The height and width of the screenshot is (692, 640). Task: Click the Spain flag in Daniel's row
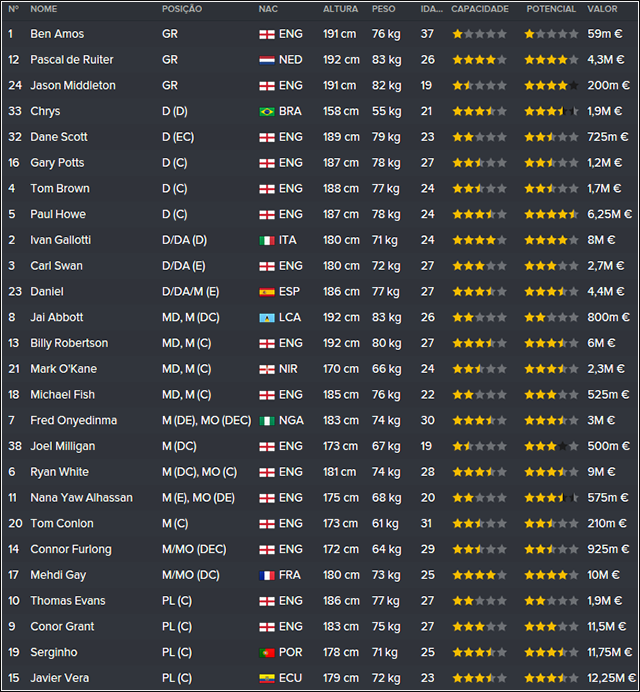[x=267, y=292]
